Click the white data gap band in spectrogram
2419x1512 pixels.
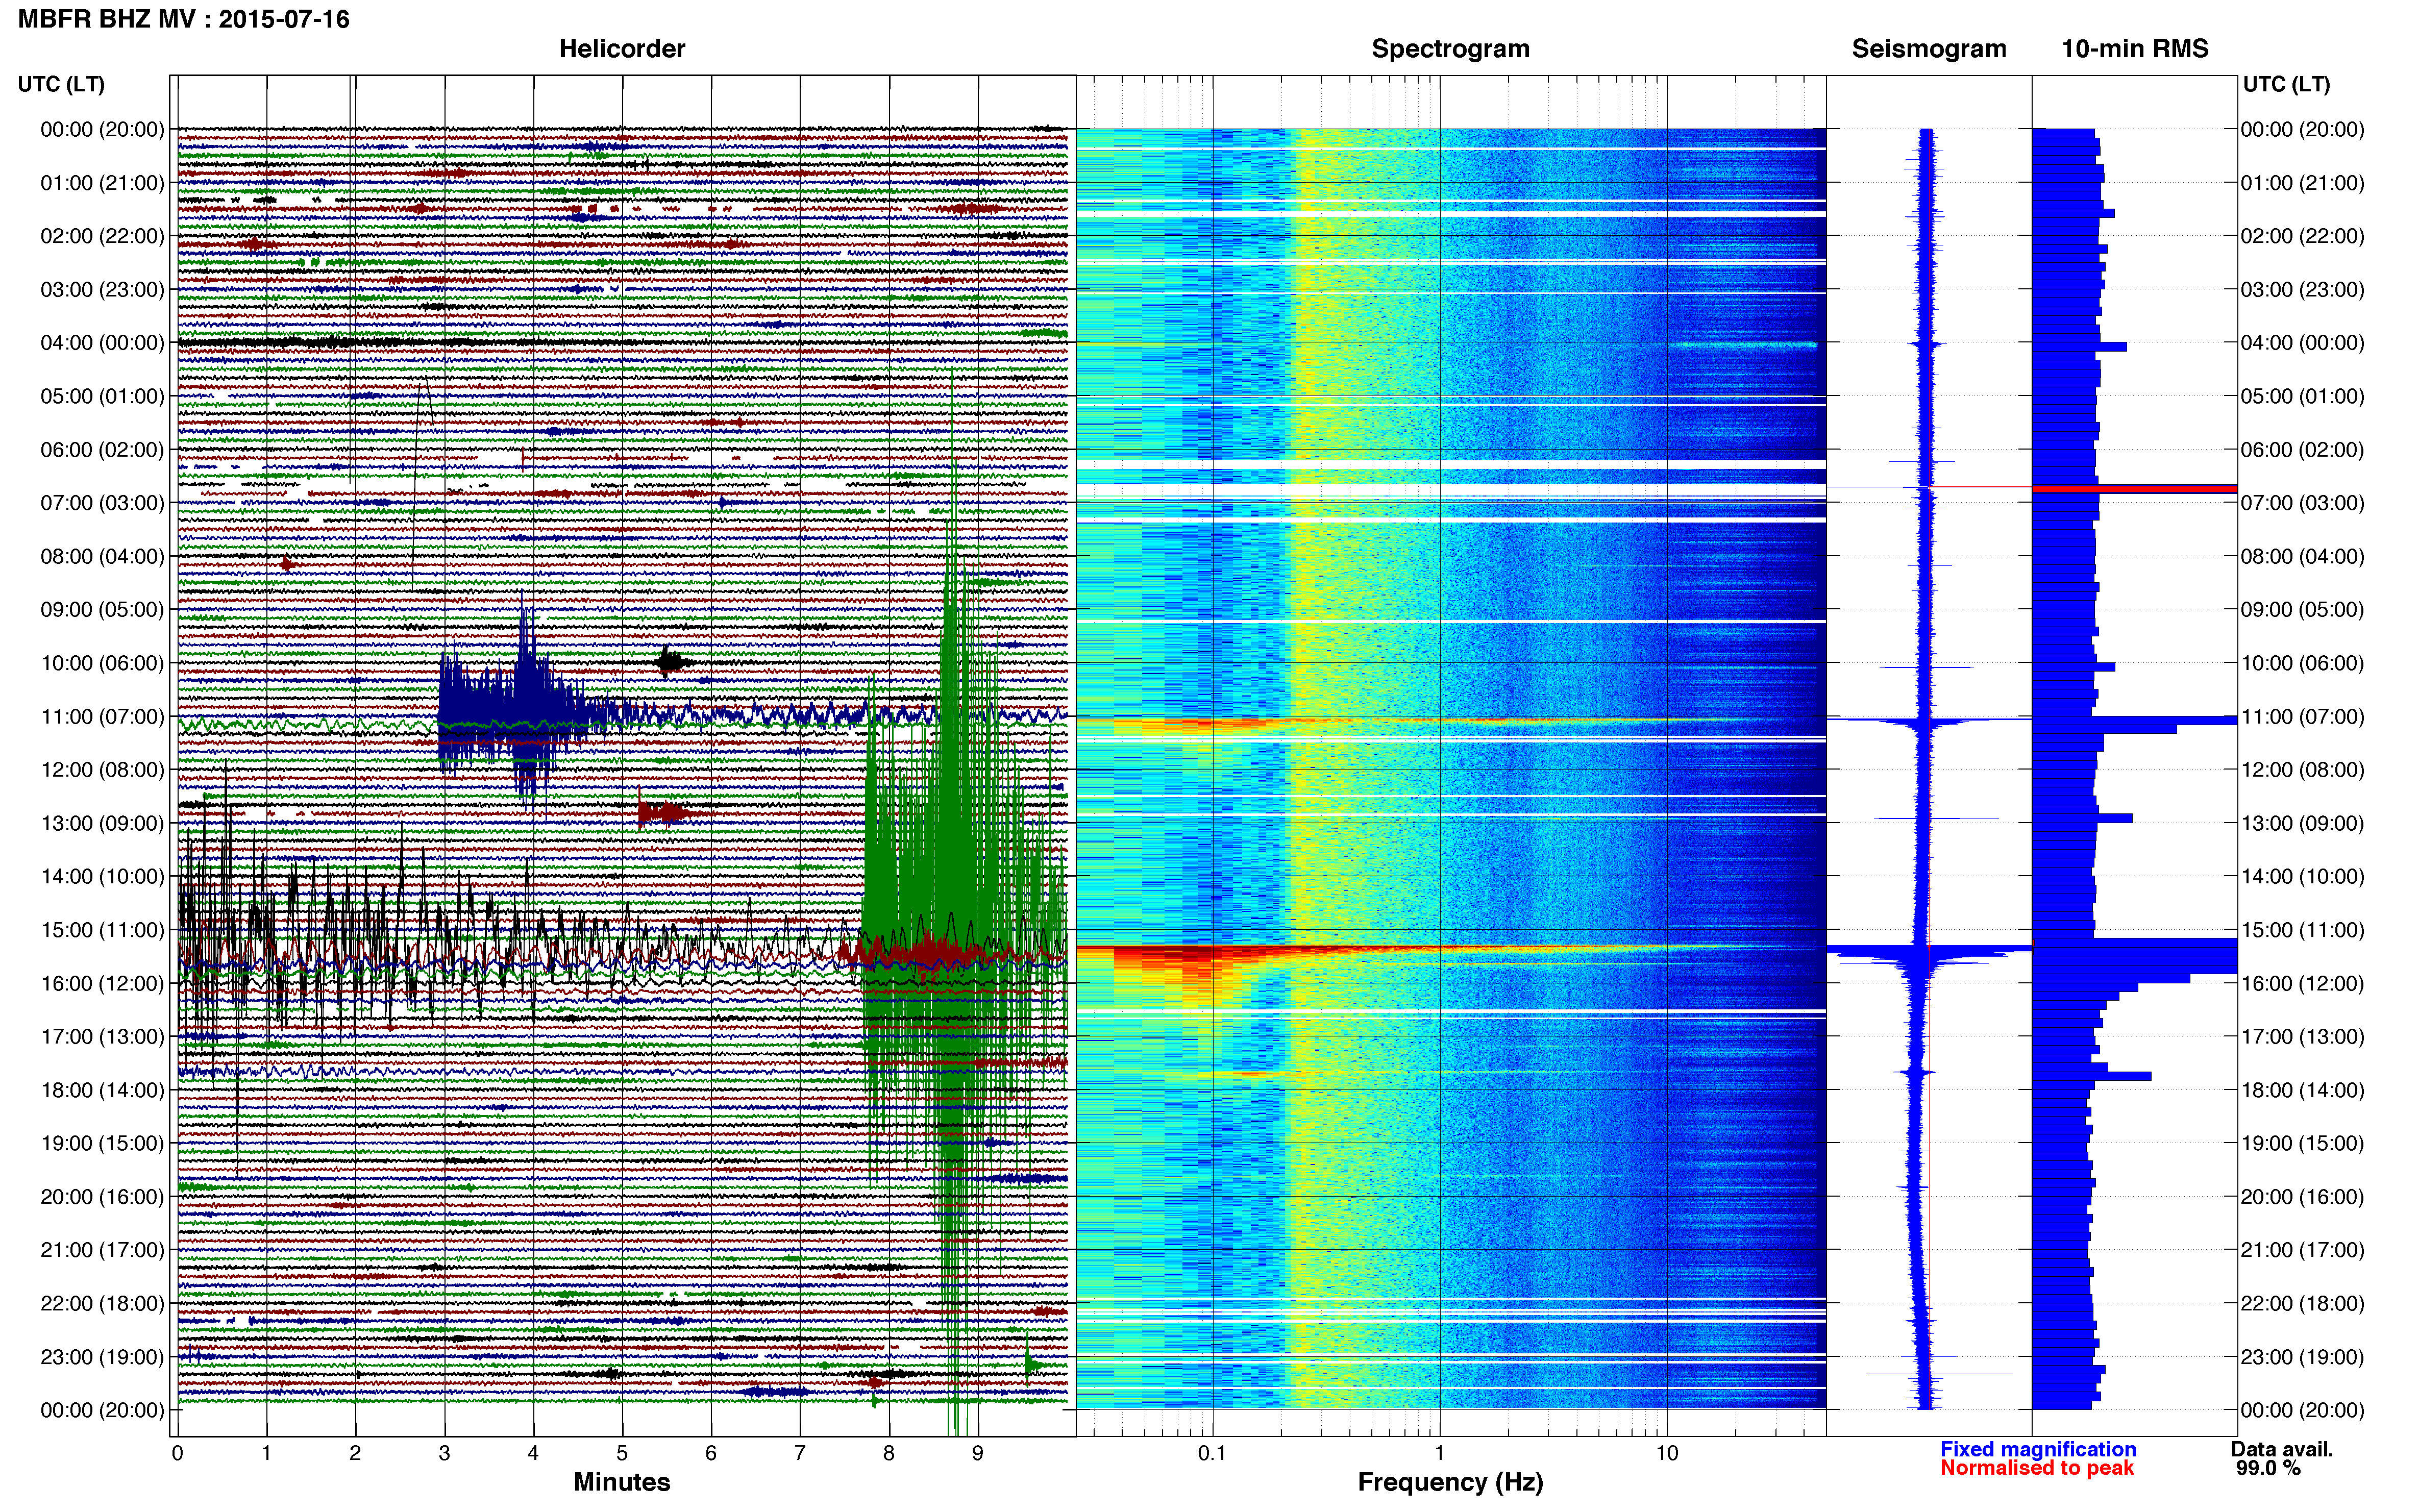click(1450, 490)
